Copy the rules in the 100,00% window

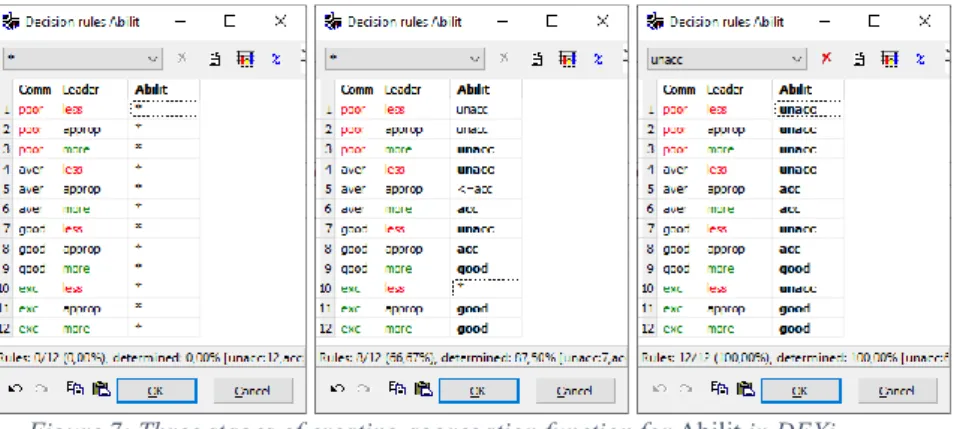(720, 389)
